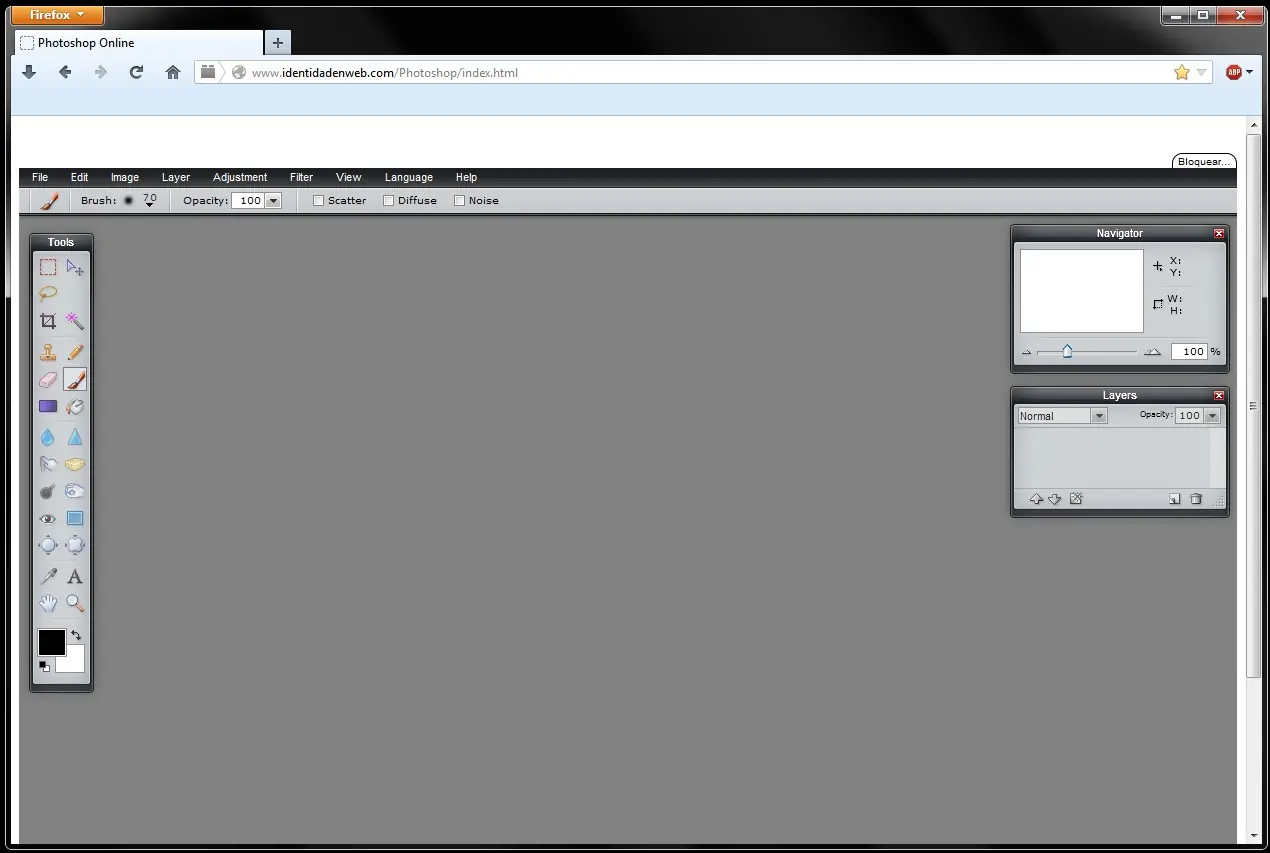1270x853 pixels.
Task: Click small mountains zoom-out icon in Navigator
Action: [1026, 352]
